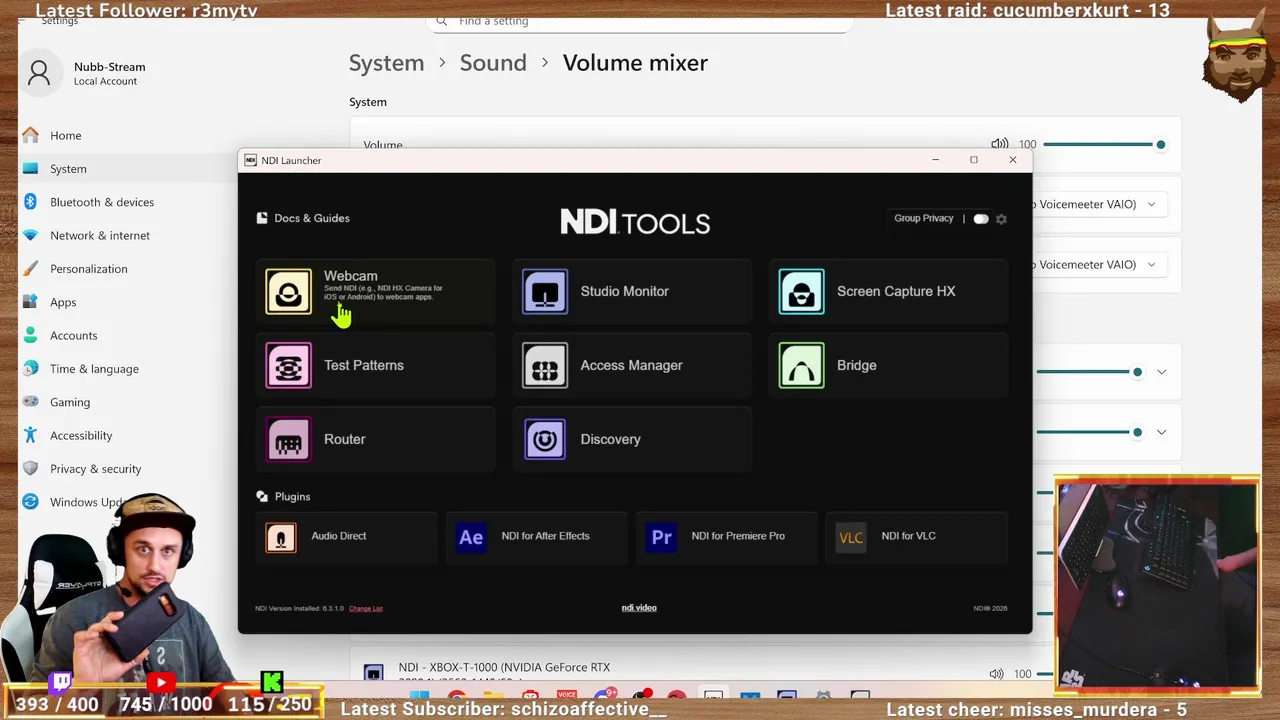The width and height of the screenshot is (1280, 720).
Task: Launch the NDI Discovery tool
Action: (631, 439)
